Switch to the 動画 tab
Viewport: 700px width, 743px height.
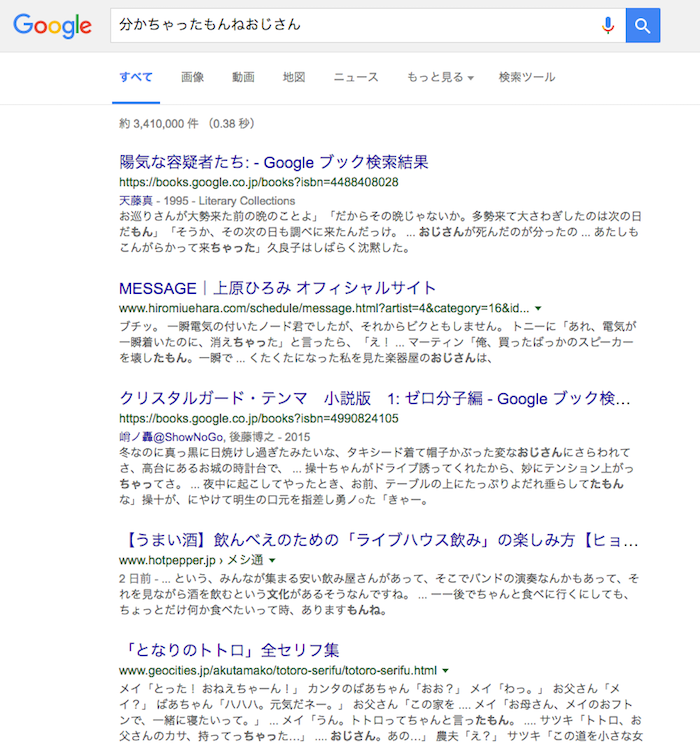(x=243, y=77)
